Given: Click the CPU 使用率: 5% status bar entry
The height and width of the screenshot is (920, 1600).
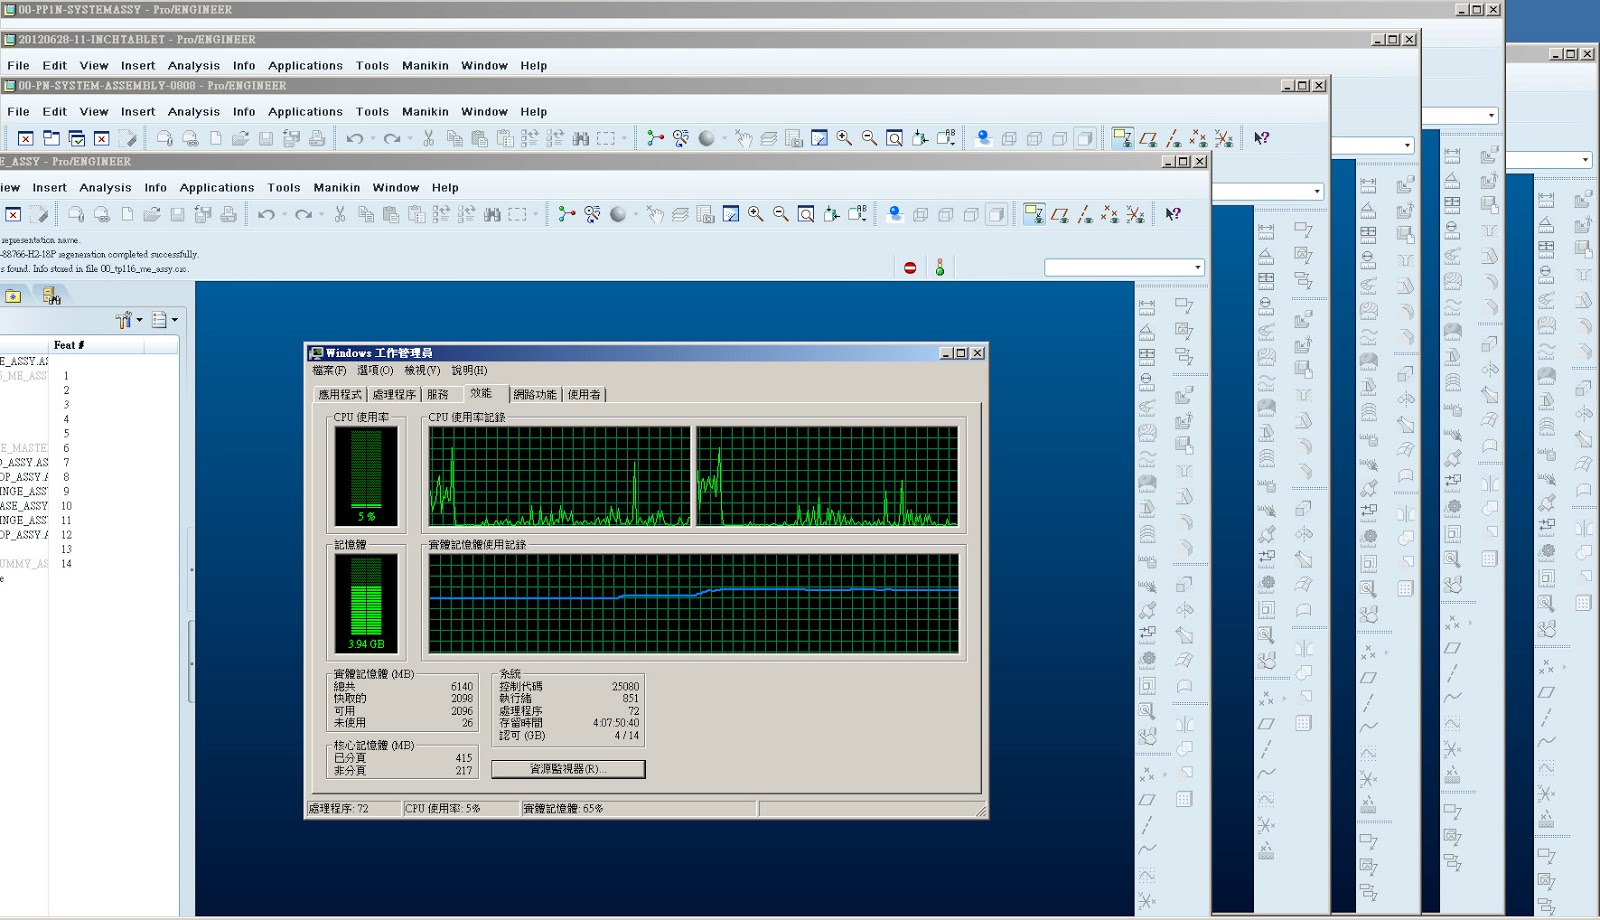Looking at the screenshot, I should (x=460, y=808).
